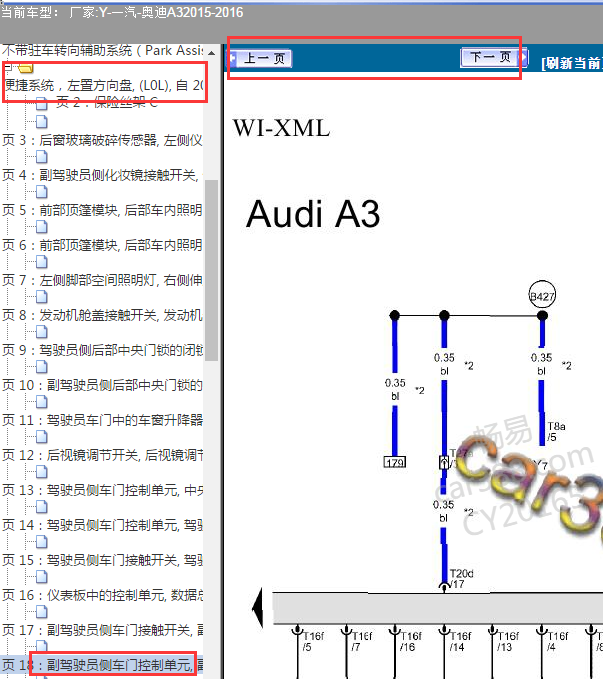Click document icon above 页 5

[42, 192]
